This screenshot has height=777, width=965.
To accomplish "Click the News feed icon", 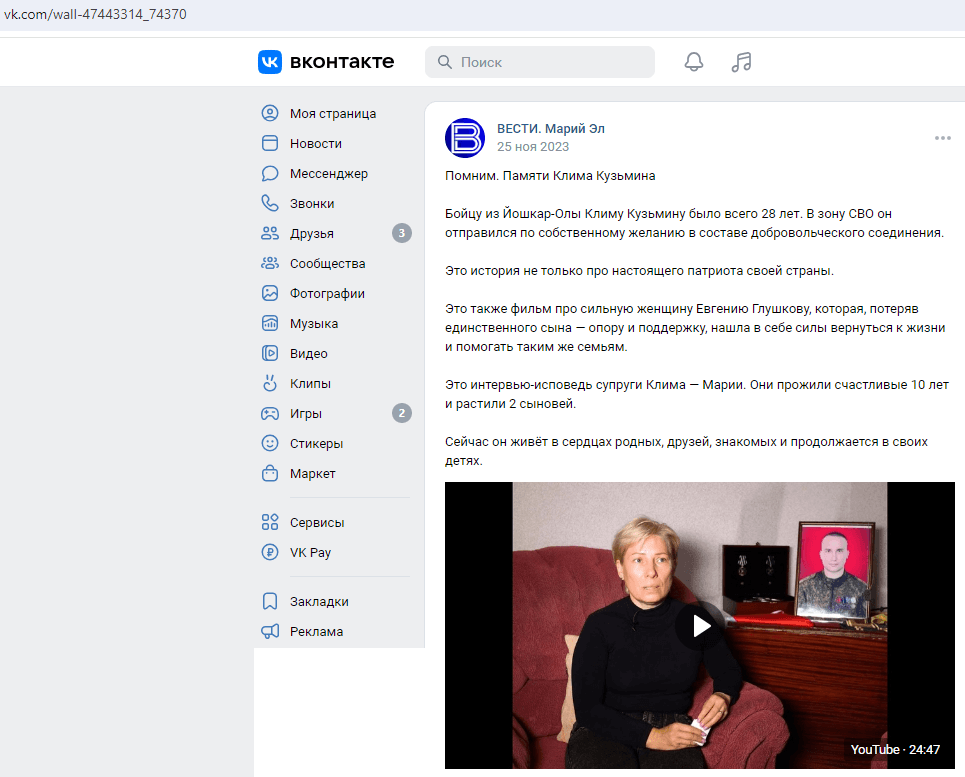I will [270, 143].
